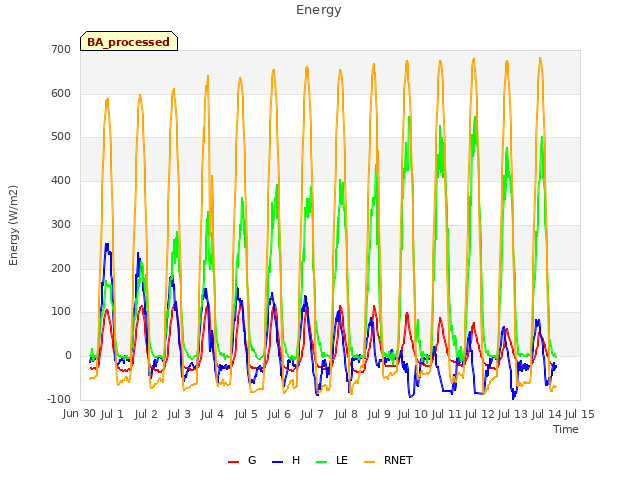Click the 200 y-axis tick label
This screenshot has height=480, width=640.
61,269
